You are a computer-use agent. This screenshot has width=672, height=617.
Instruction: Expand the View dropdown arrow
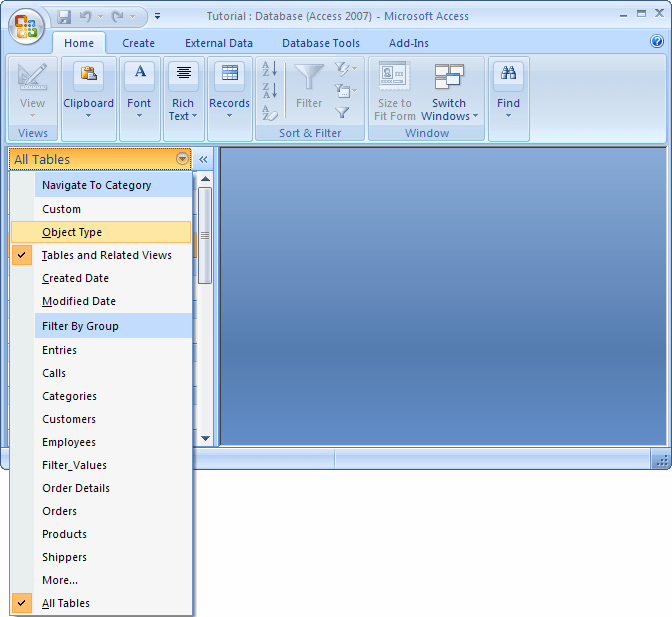[33, 116]
